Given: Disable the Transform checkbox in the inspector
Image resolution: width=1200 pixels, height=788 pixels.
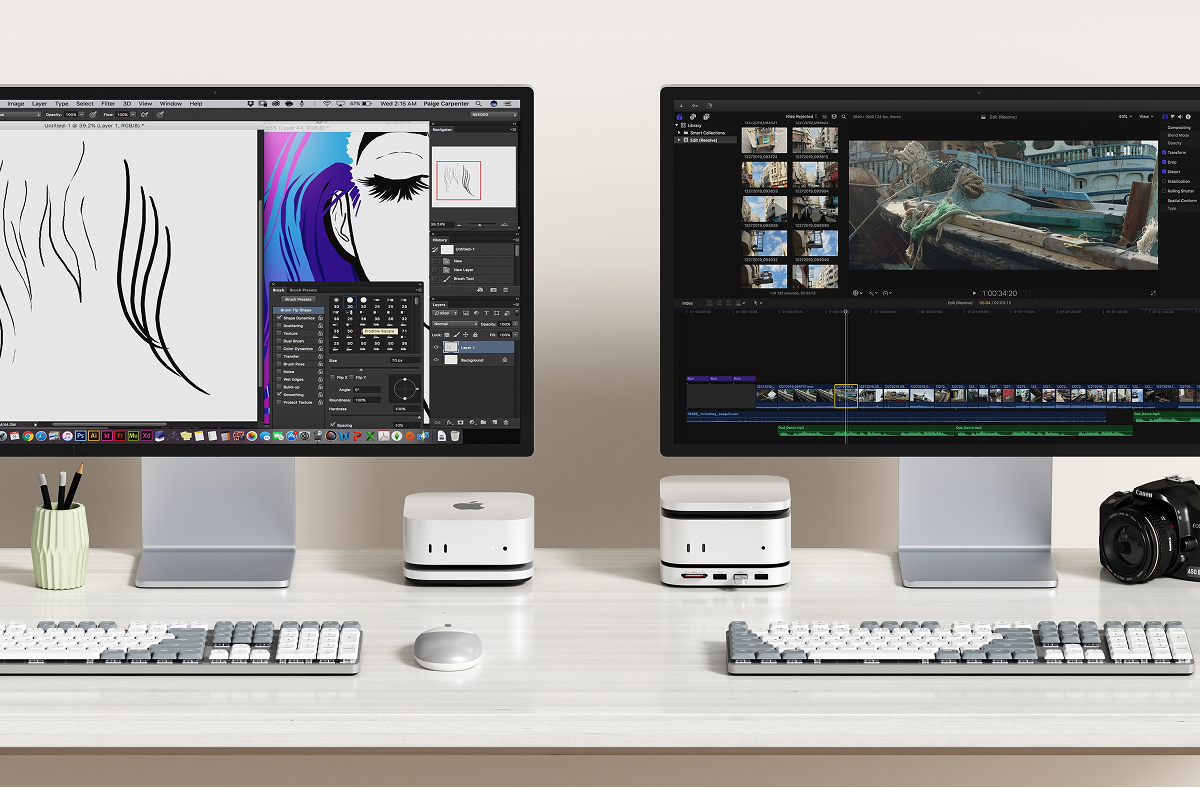Looking at the screenshot, I should 1164,153.
